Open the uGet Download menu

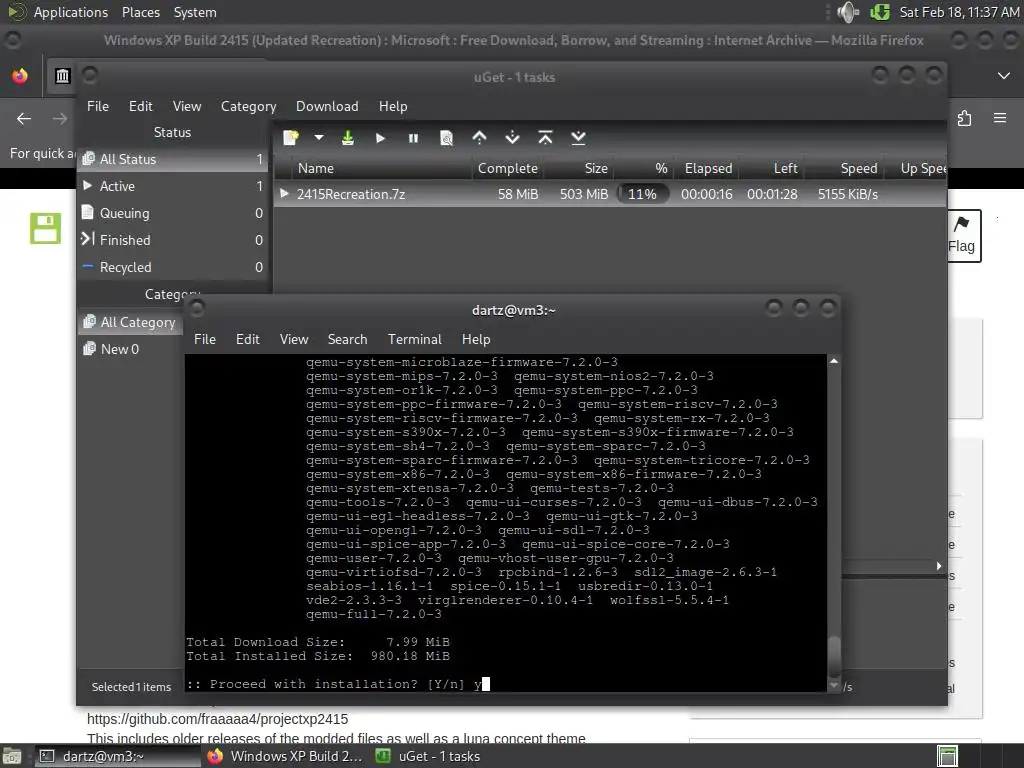coord(327,106)
